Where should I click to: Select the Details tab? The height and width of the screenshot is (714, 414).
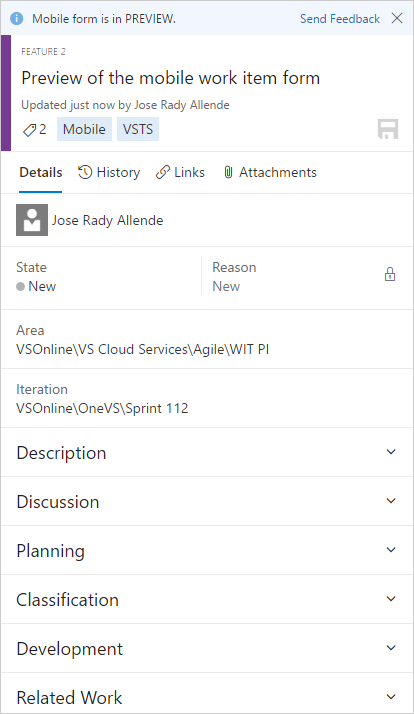click(41, 173)
